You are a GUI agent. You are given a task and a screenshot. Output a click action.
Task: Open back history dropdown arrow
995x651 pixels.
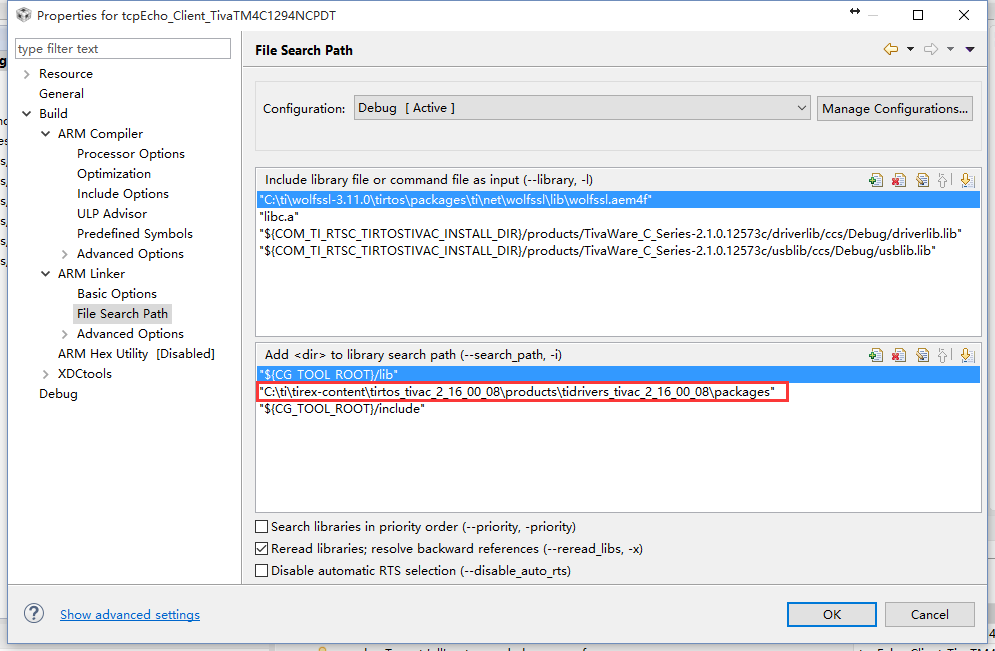pos(911,49)
